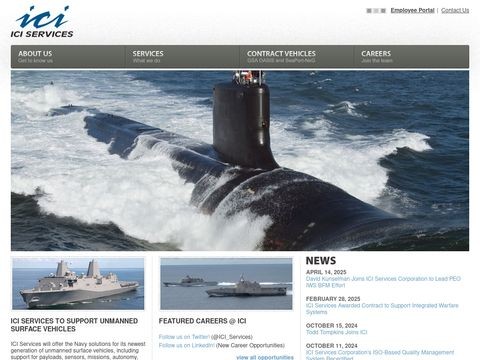480x360 pixels.
Task: Open the Todd Tompkins Joins ICI news
Action: point(336,332)
